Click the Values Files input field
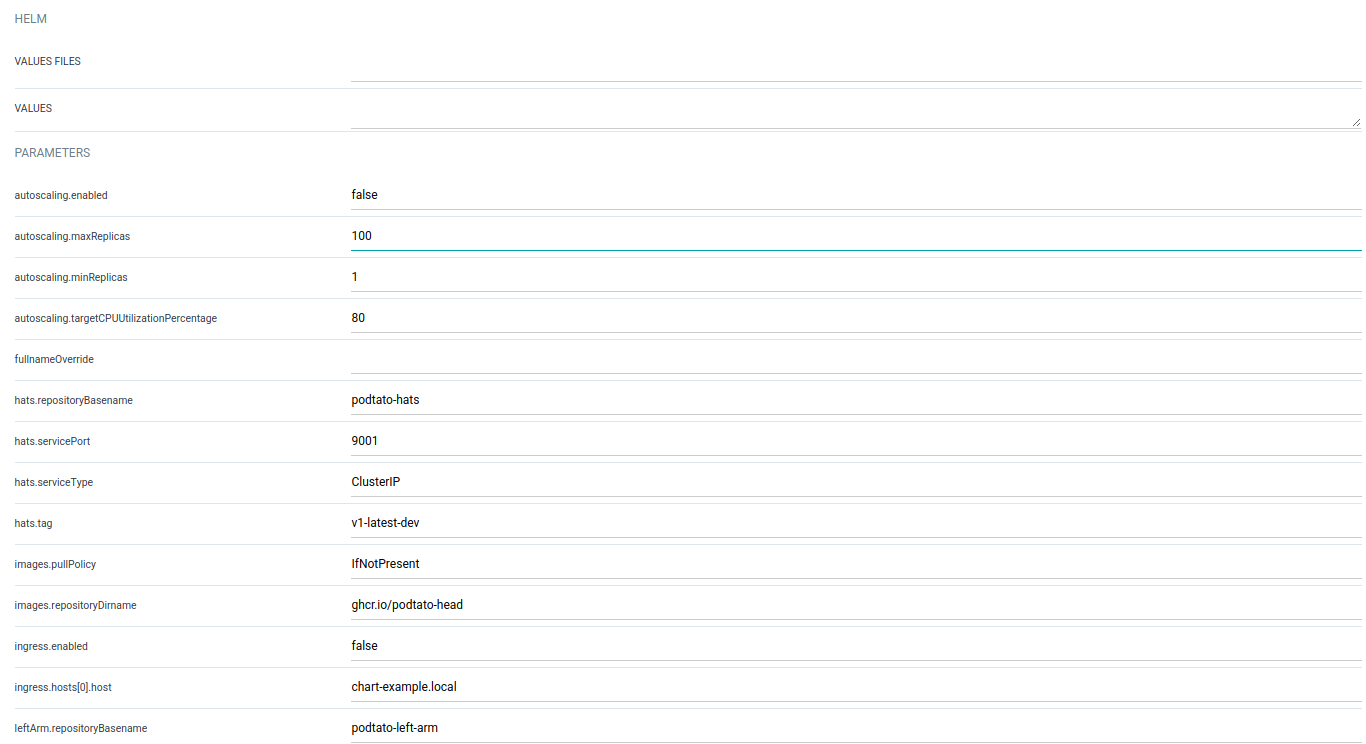 855,65
